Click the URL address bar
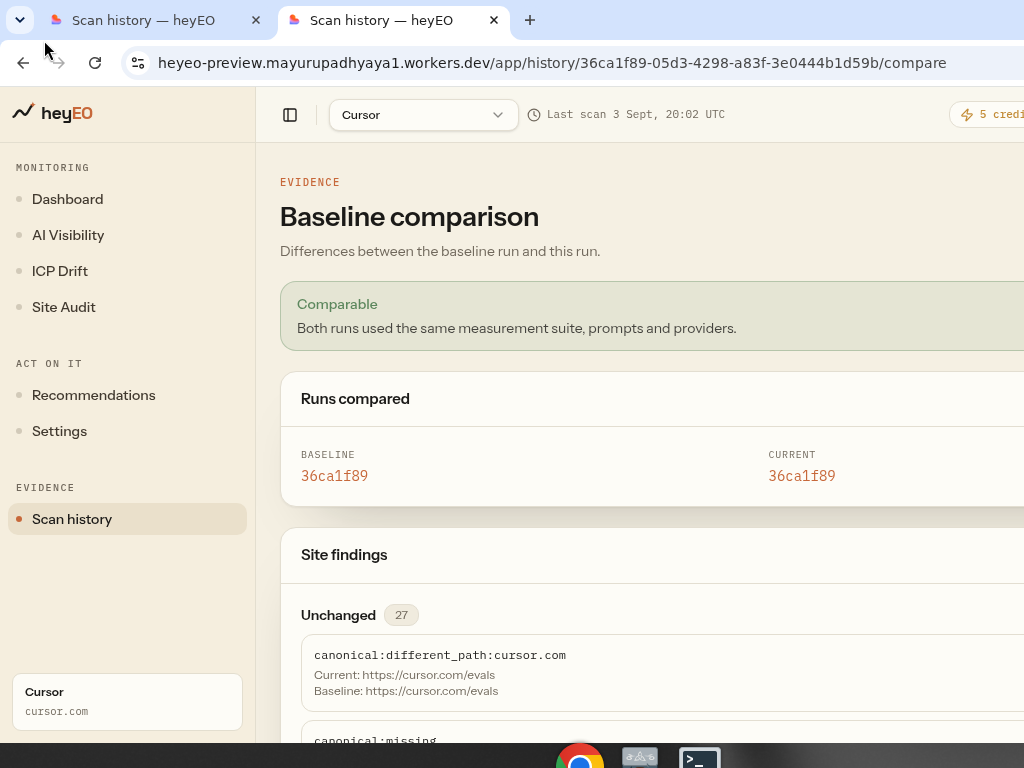 pos(552,63)
